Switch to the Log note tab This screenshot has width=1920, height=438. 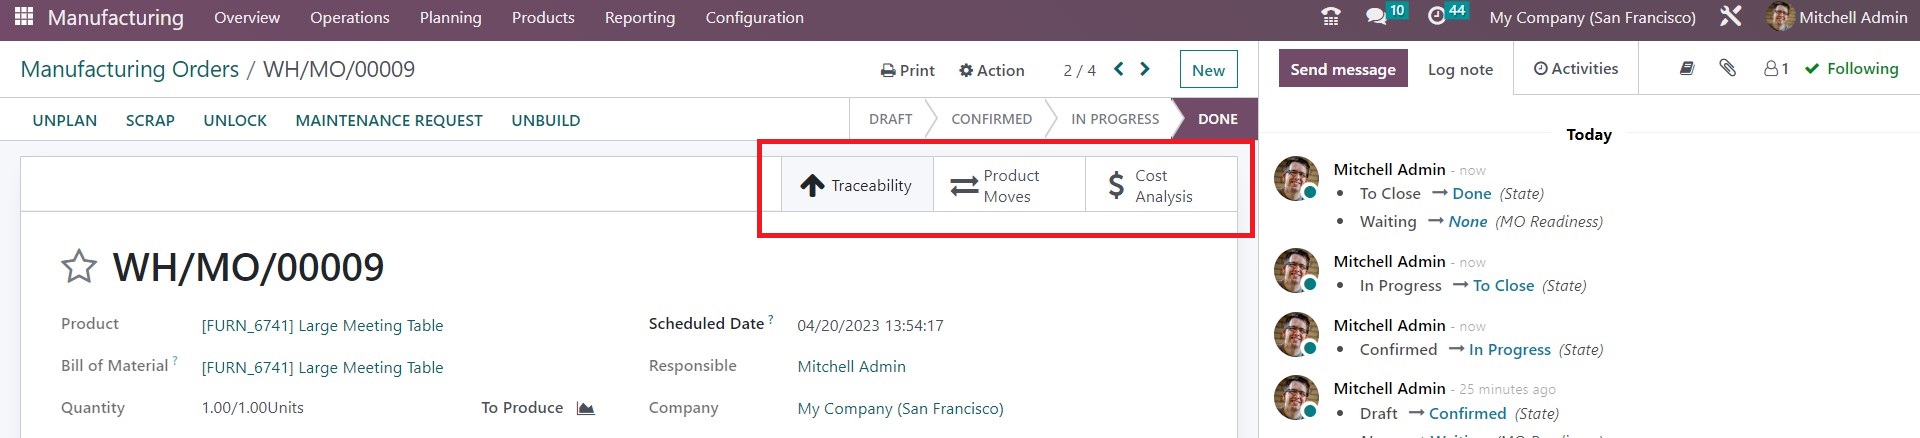[1460, 69]
